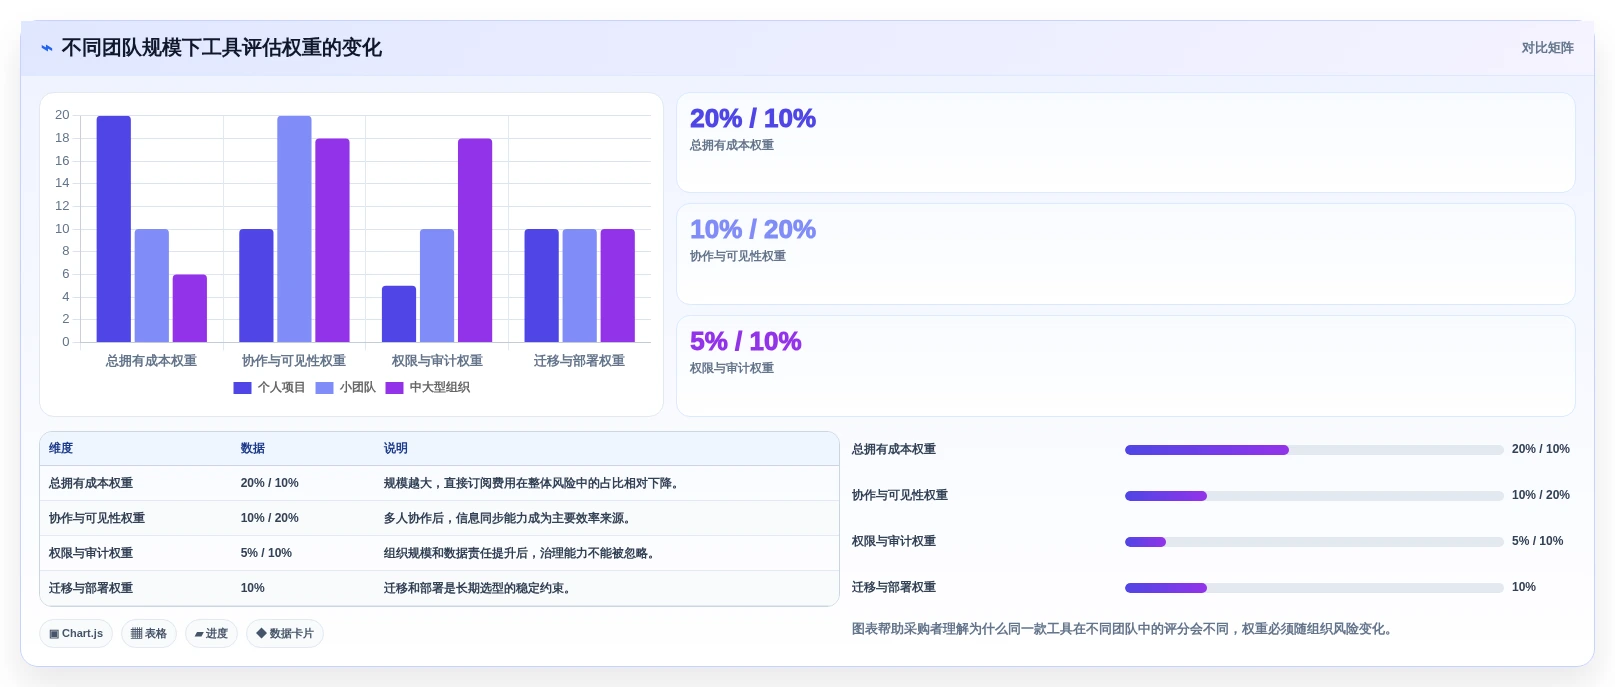The image size is (1615, 687).
Task: Click the 20% / 10% table cell
Action: 270,484
